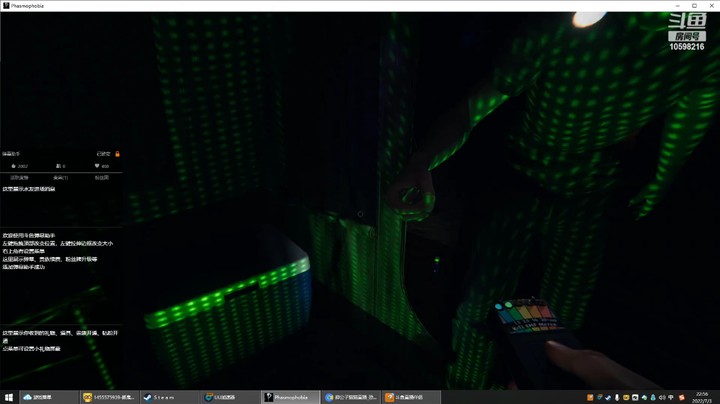Maximize the Phasmophobia window
The image size is (720, 404).
point(694,6)
